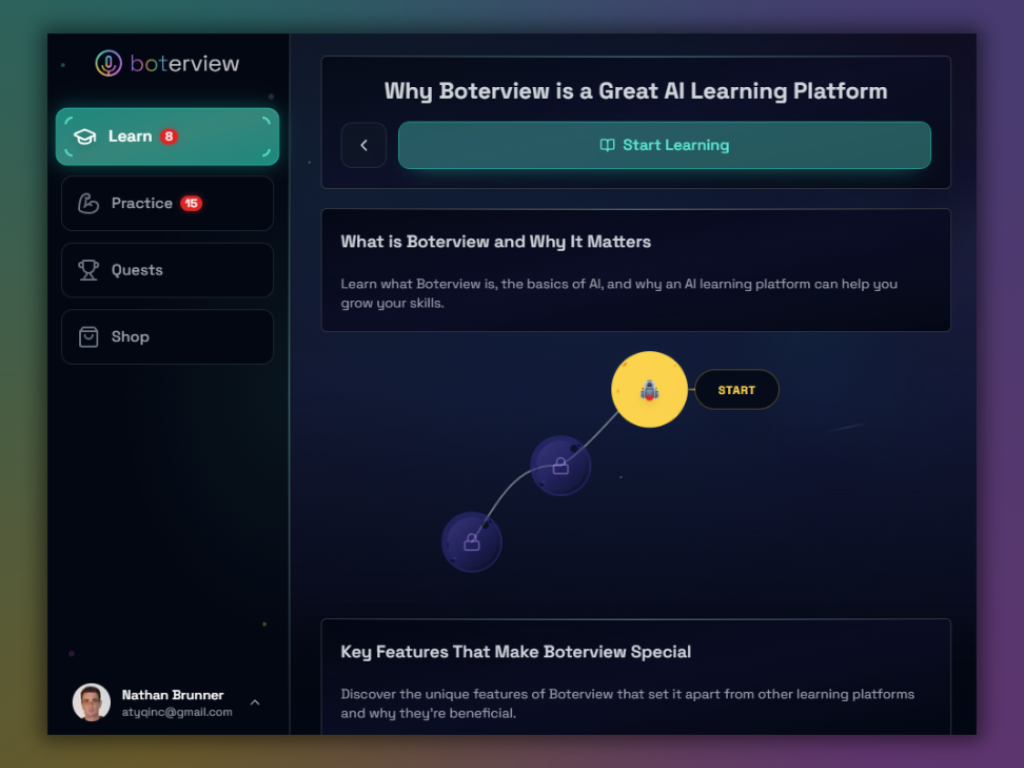Click the rocket icon on the yellow lesson node

(648, 389)
